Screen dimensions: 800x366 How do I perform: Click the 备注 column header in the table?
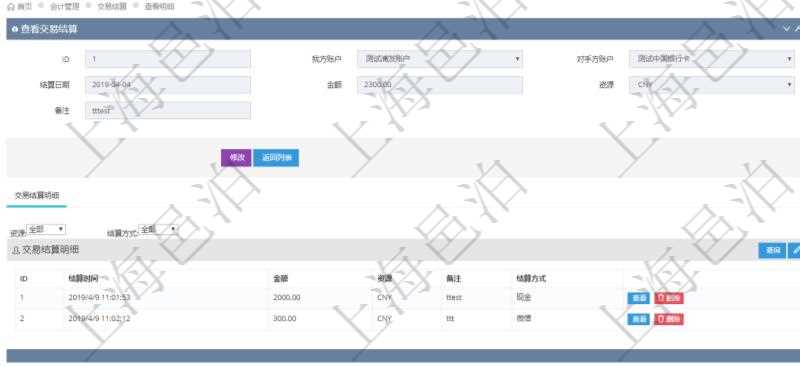click(453, 279)
